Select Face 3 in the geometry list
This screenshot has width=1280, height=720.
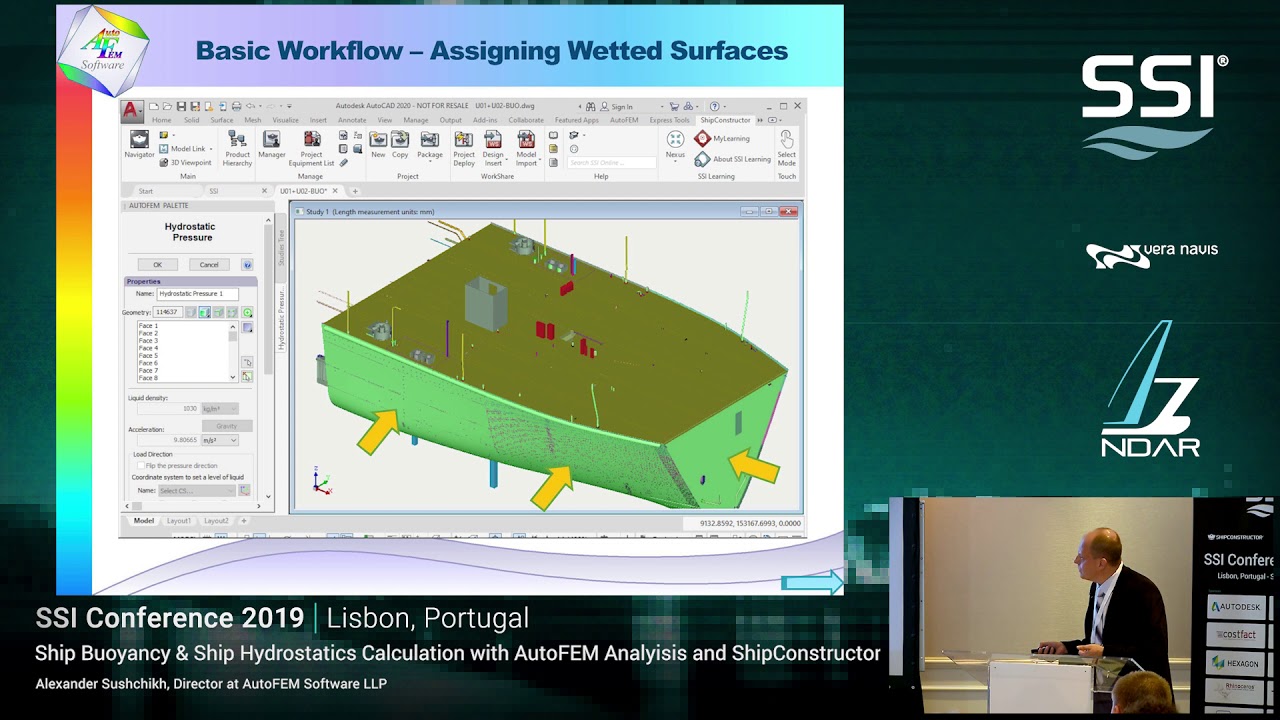(x=148, y=341)
